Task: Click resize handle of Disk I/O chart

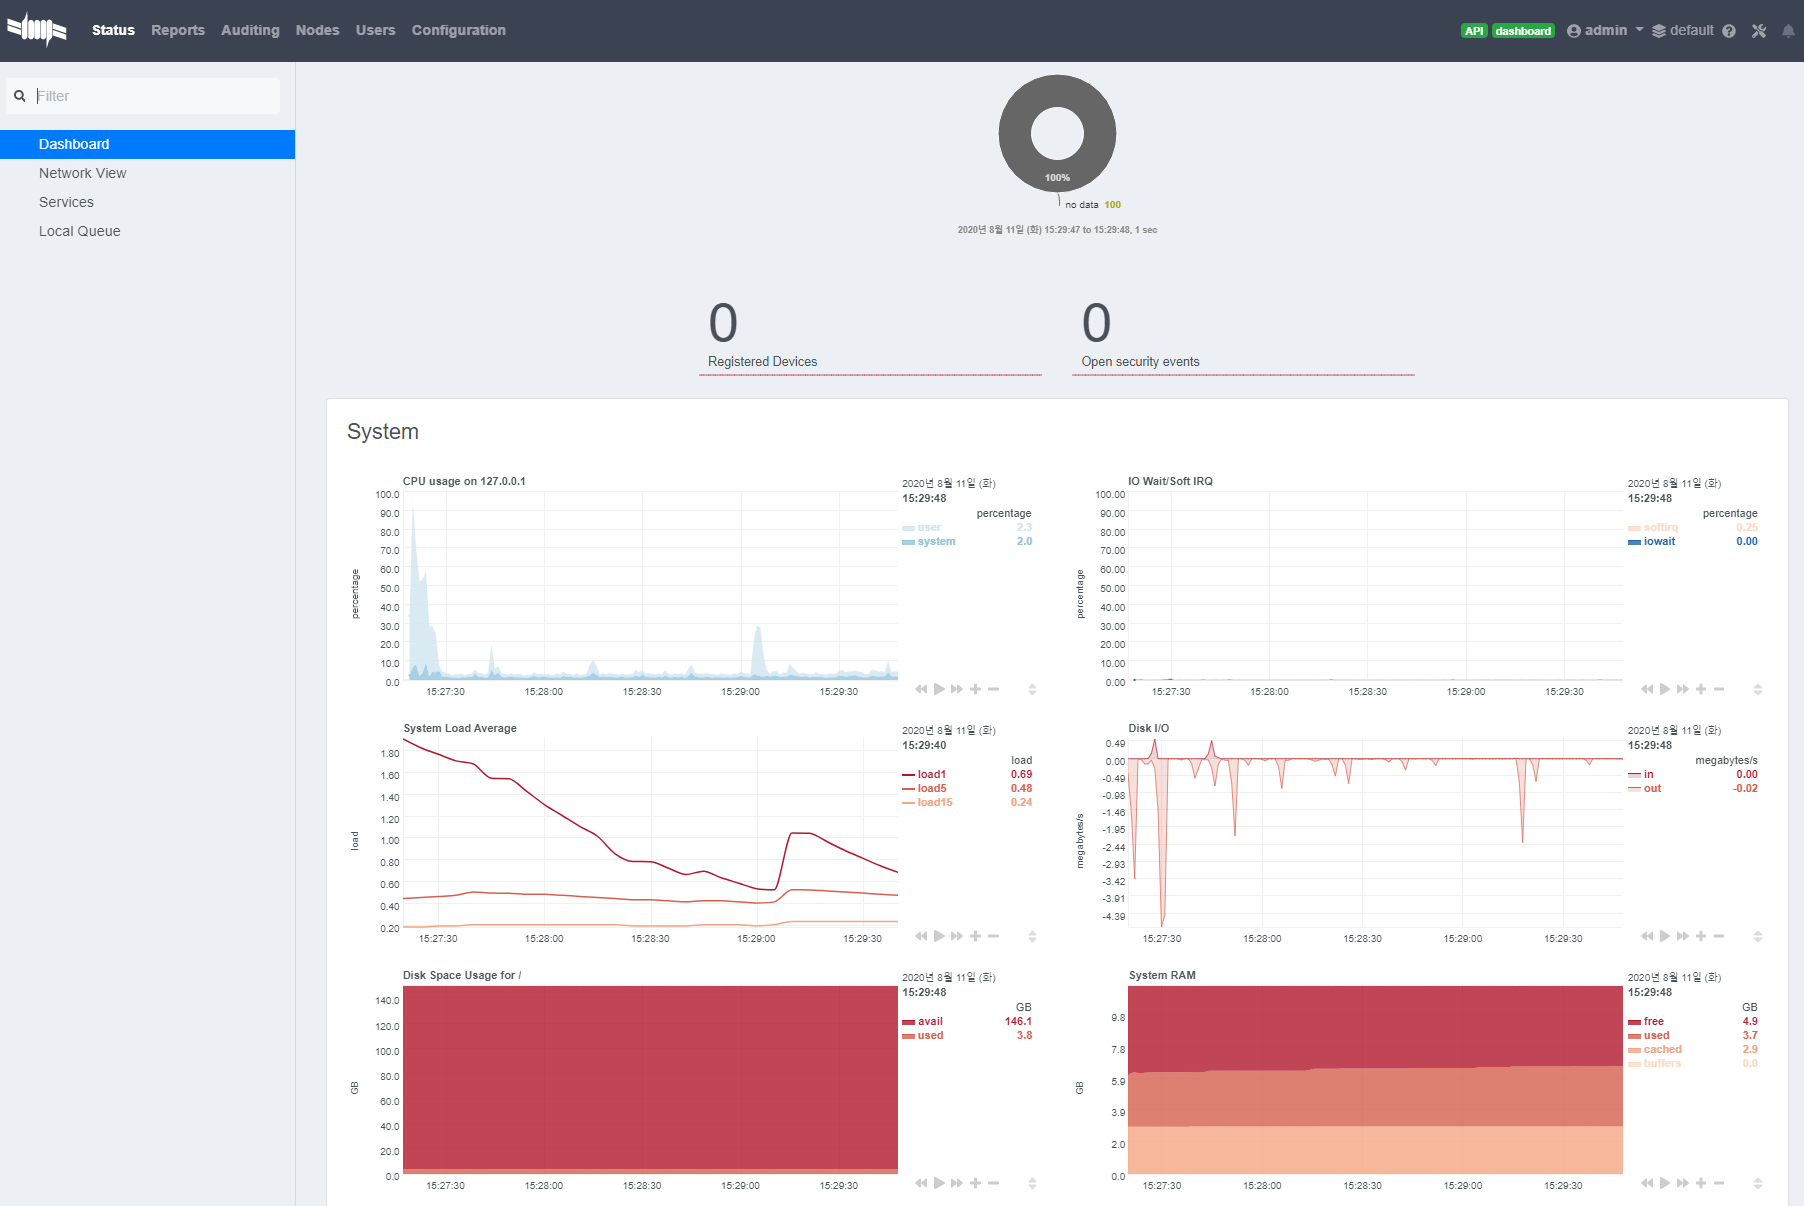Action: [1757, 936]
